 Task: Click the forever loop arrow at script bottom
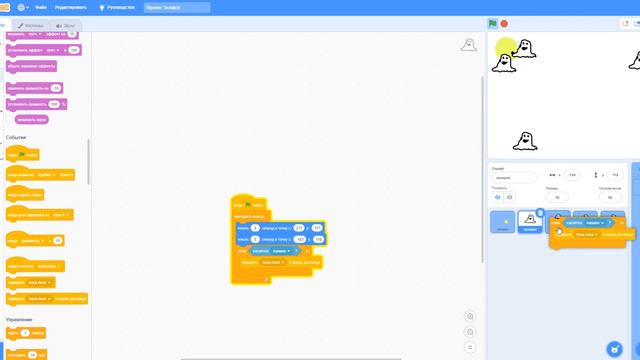266,279
